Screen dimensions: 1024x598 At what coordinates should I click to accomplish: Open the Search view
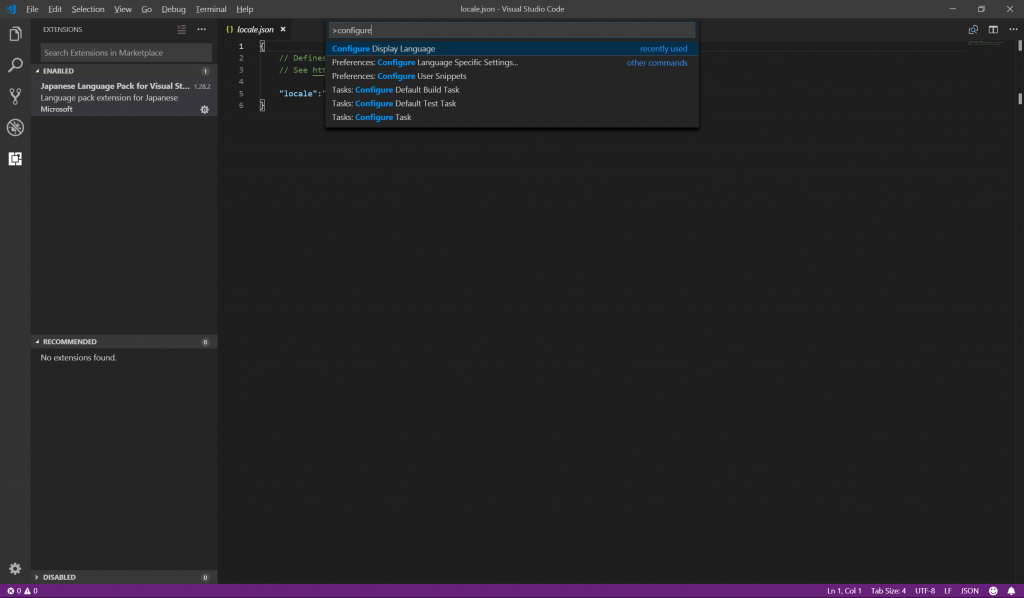pyautogui.click(x=15, y=65)
